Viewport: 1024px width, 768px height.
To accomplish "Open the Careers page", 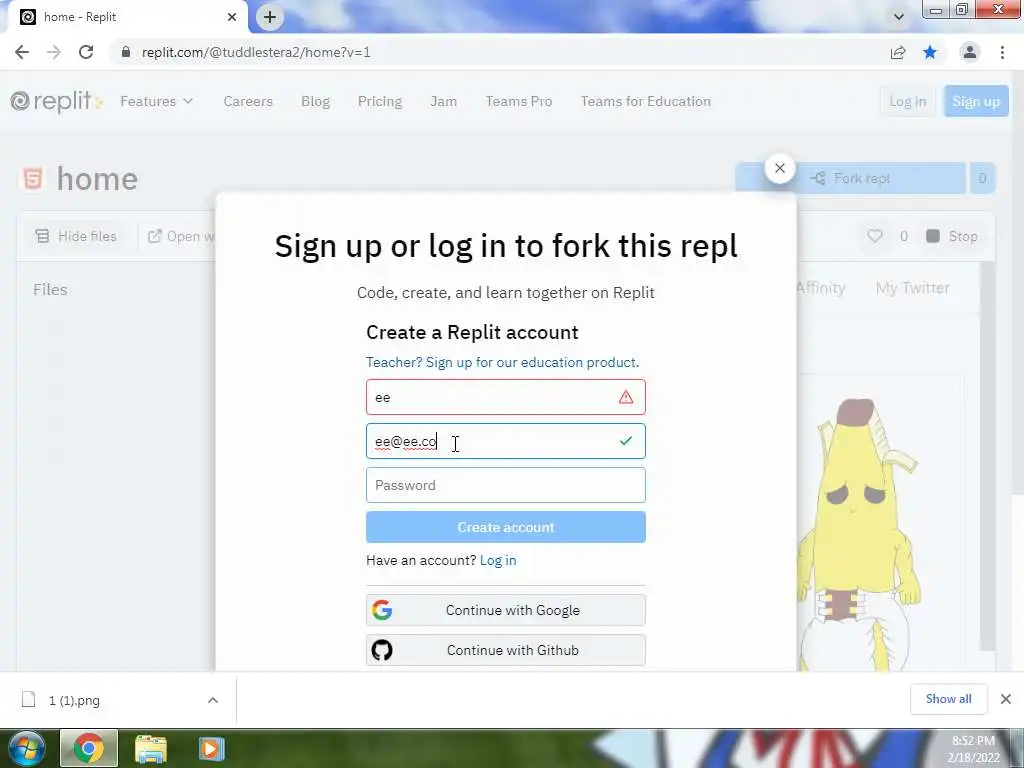I will coord(248,101).
